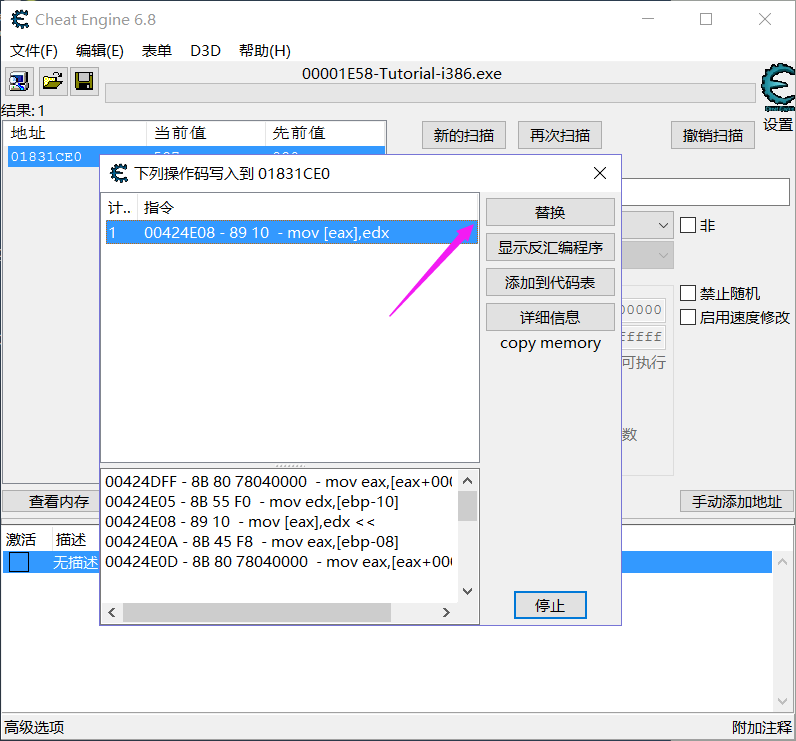Click the scroll left arrow in disassembly pane
The image size is (796, 741).
112,613
